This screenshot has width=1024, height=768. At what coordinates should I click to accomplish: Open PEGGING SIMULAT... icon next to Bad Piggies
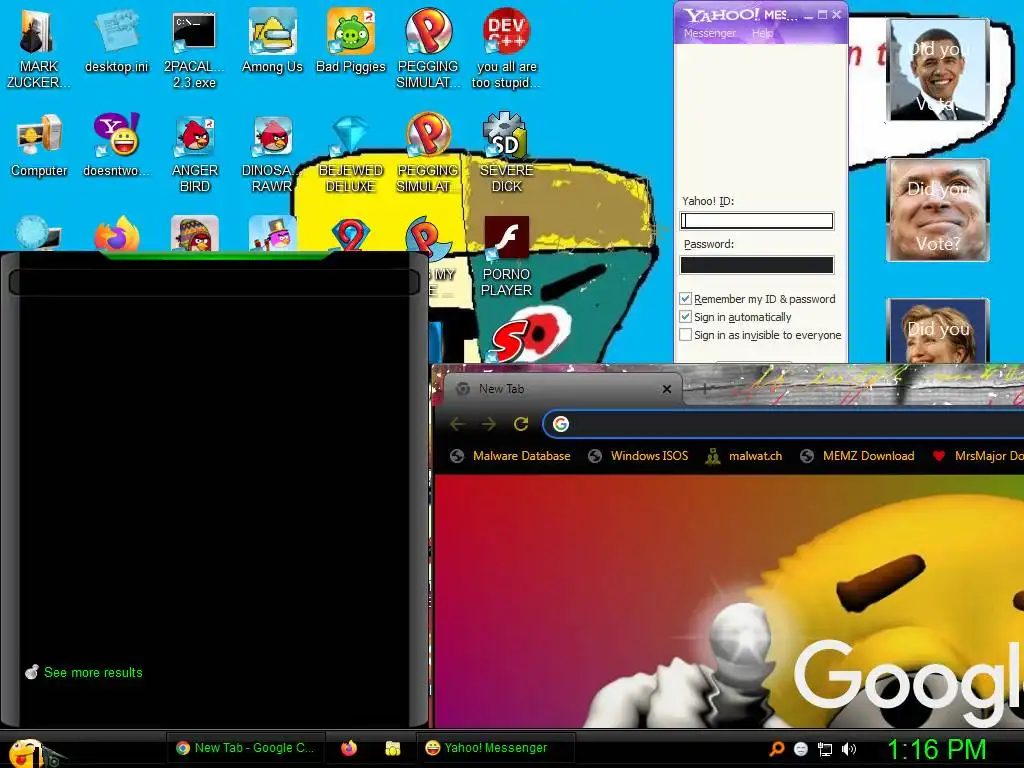[x=428, y=48]
